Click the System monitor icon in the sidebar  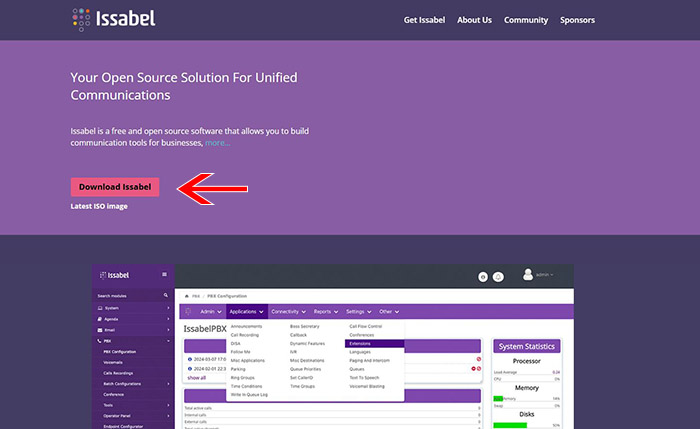pos(100,308)
